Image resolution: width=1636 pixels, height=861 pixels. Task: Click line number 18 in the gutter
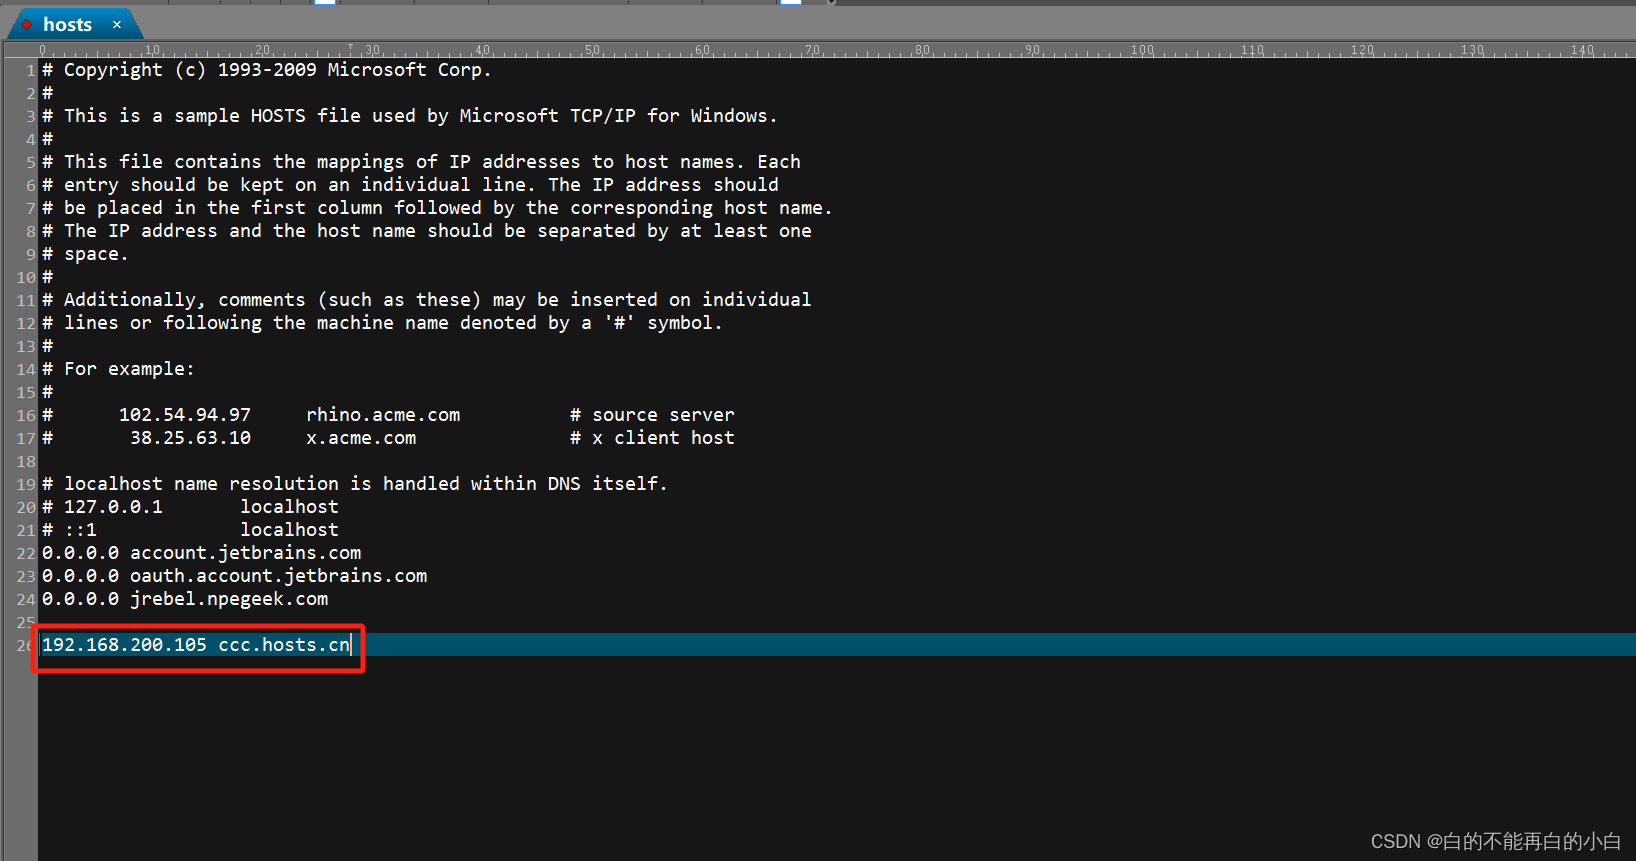click(x=26, y=461)
